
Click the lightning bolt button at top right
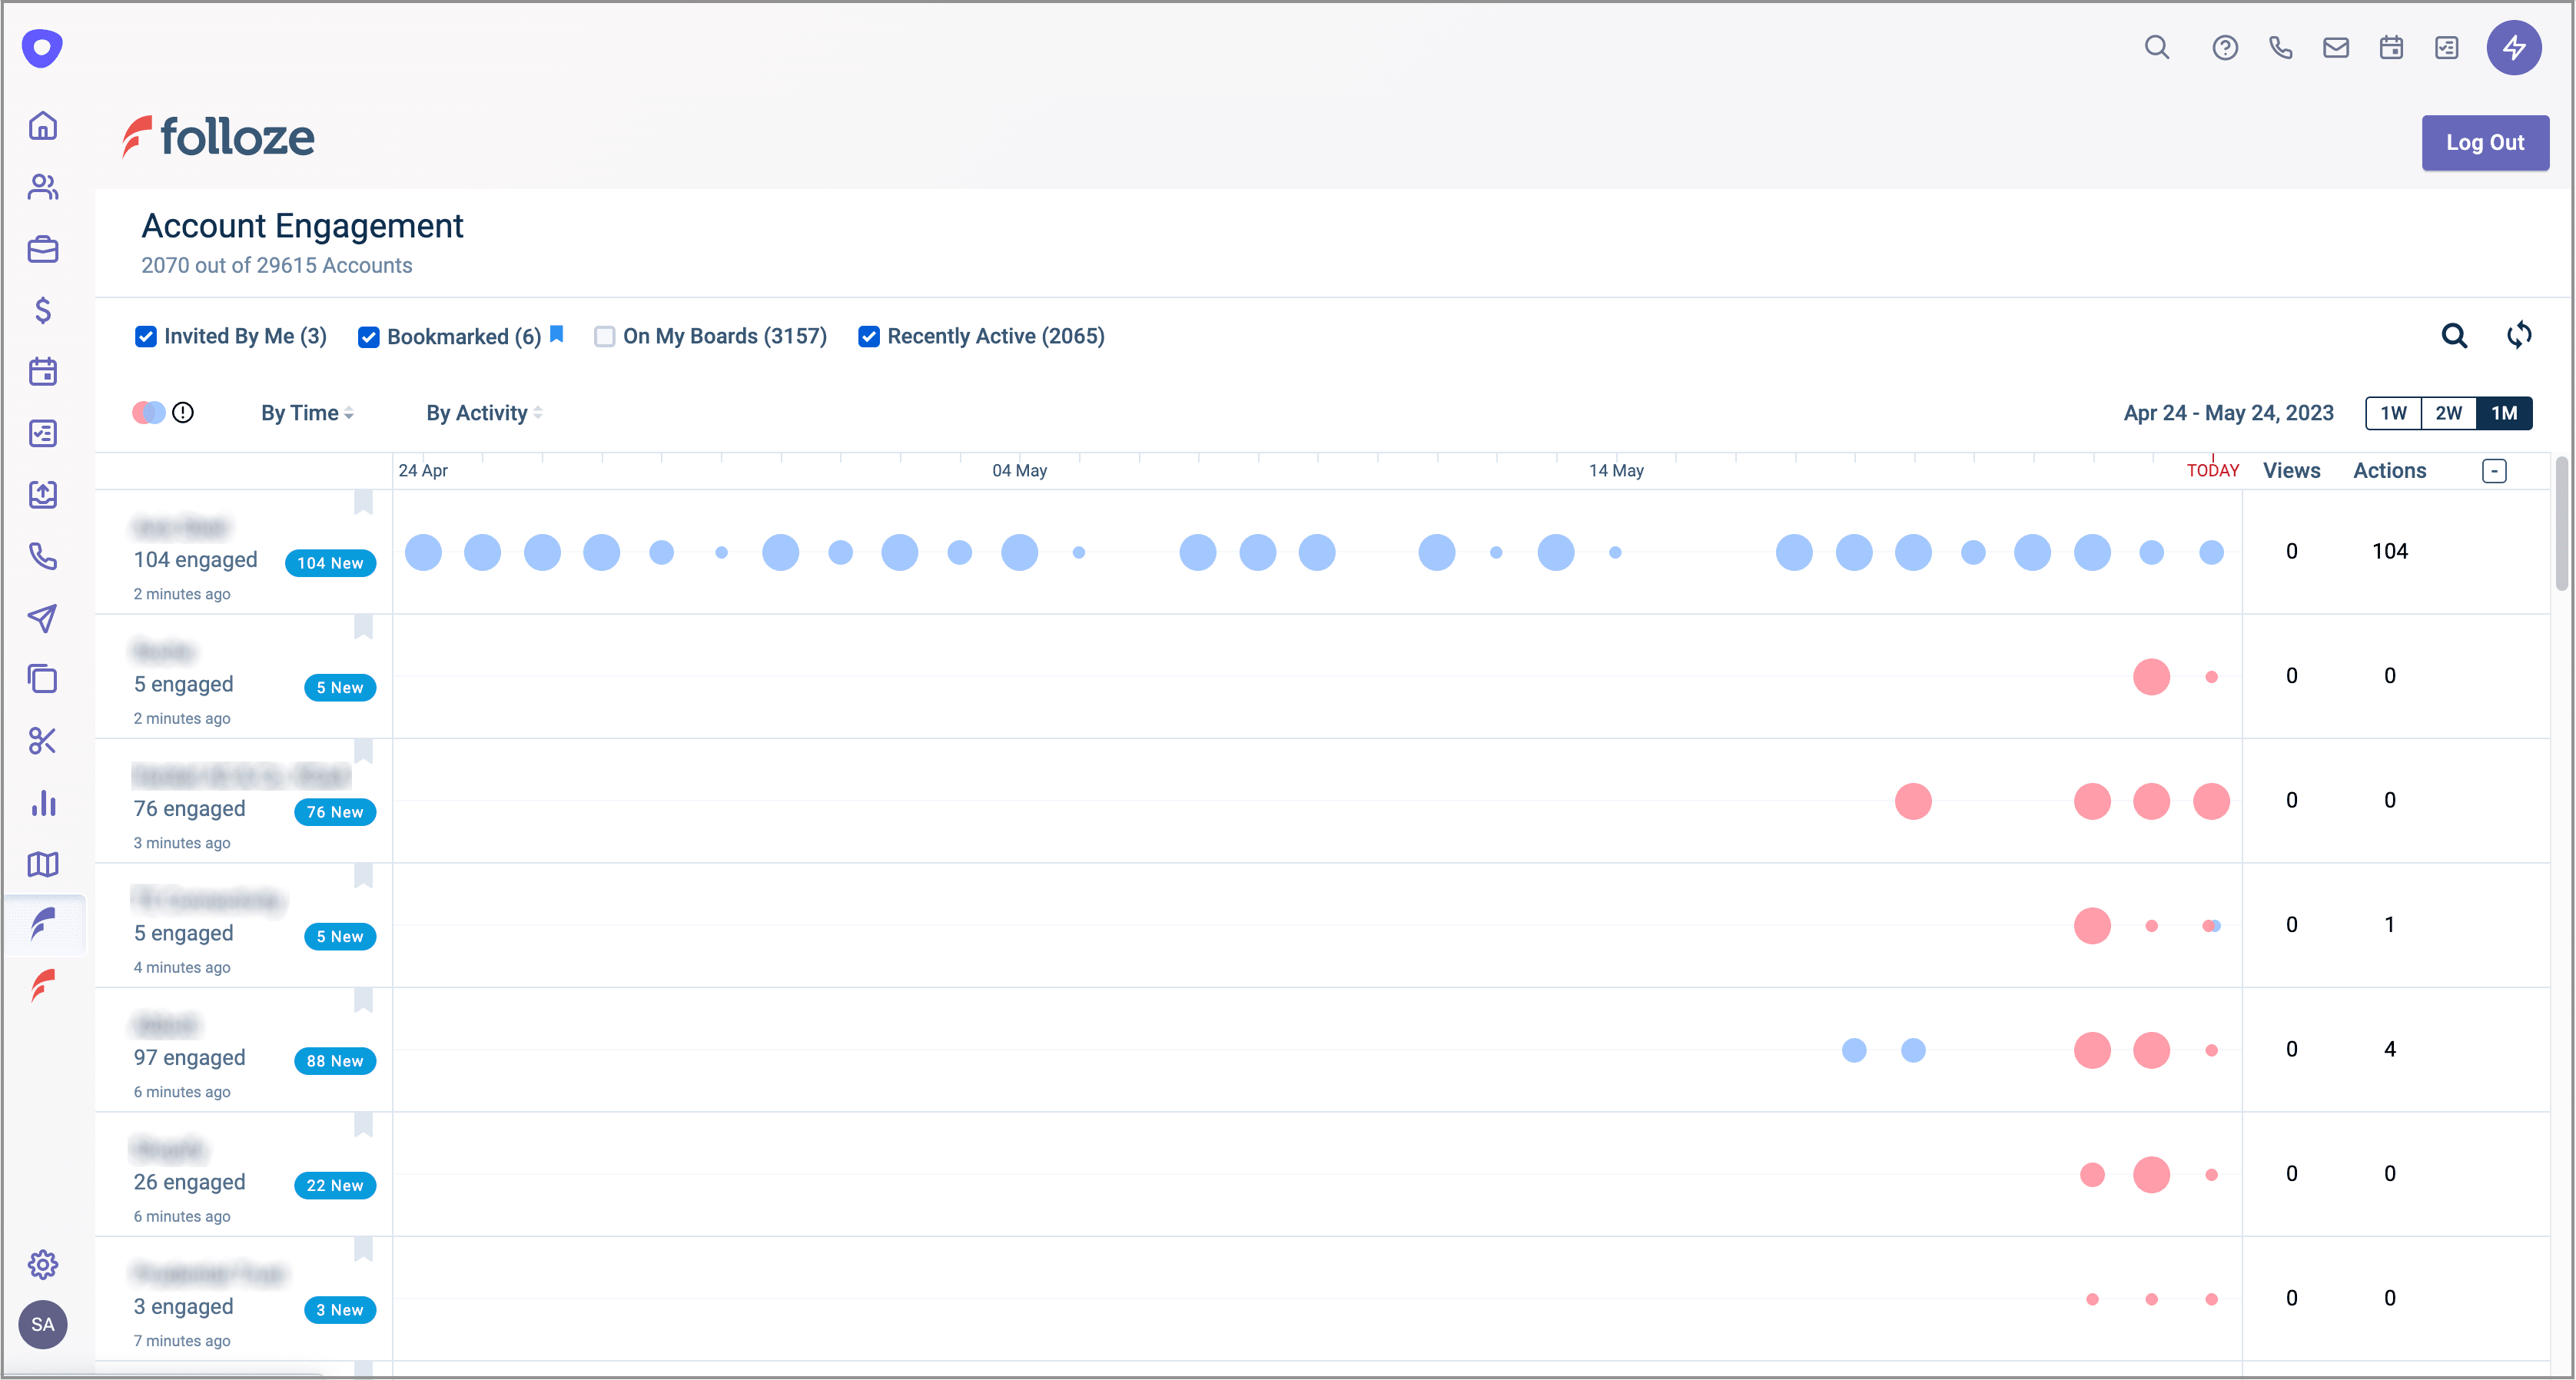(x=2514, y=47)
